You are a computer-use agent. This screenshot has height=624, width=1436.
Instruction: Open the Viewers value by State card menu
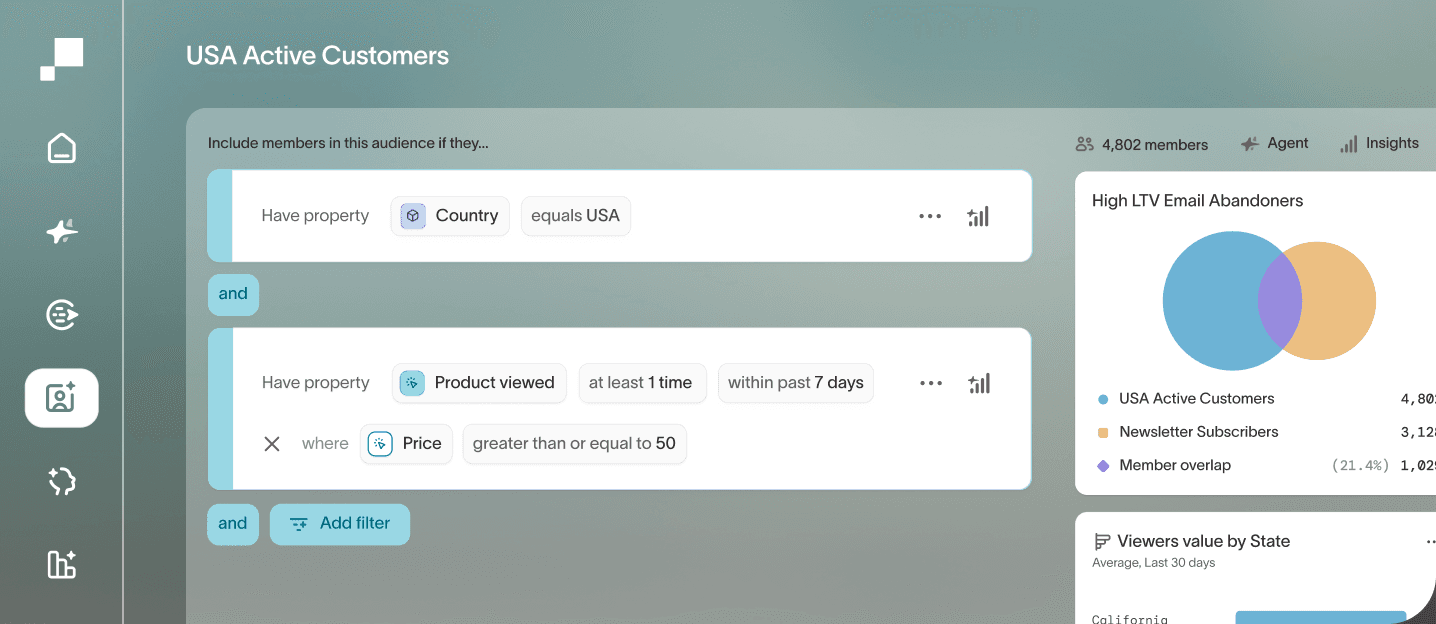[1431, 540]
